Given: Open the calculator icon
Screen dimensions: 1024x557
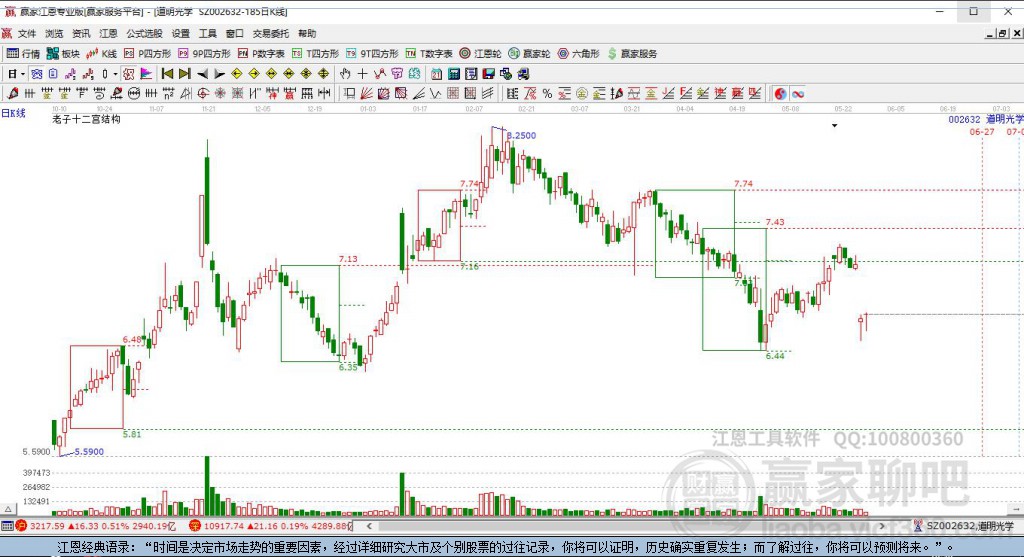Looking at the screenshot, I should coord(454,74).
